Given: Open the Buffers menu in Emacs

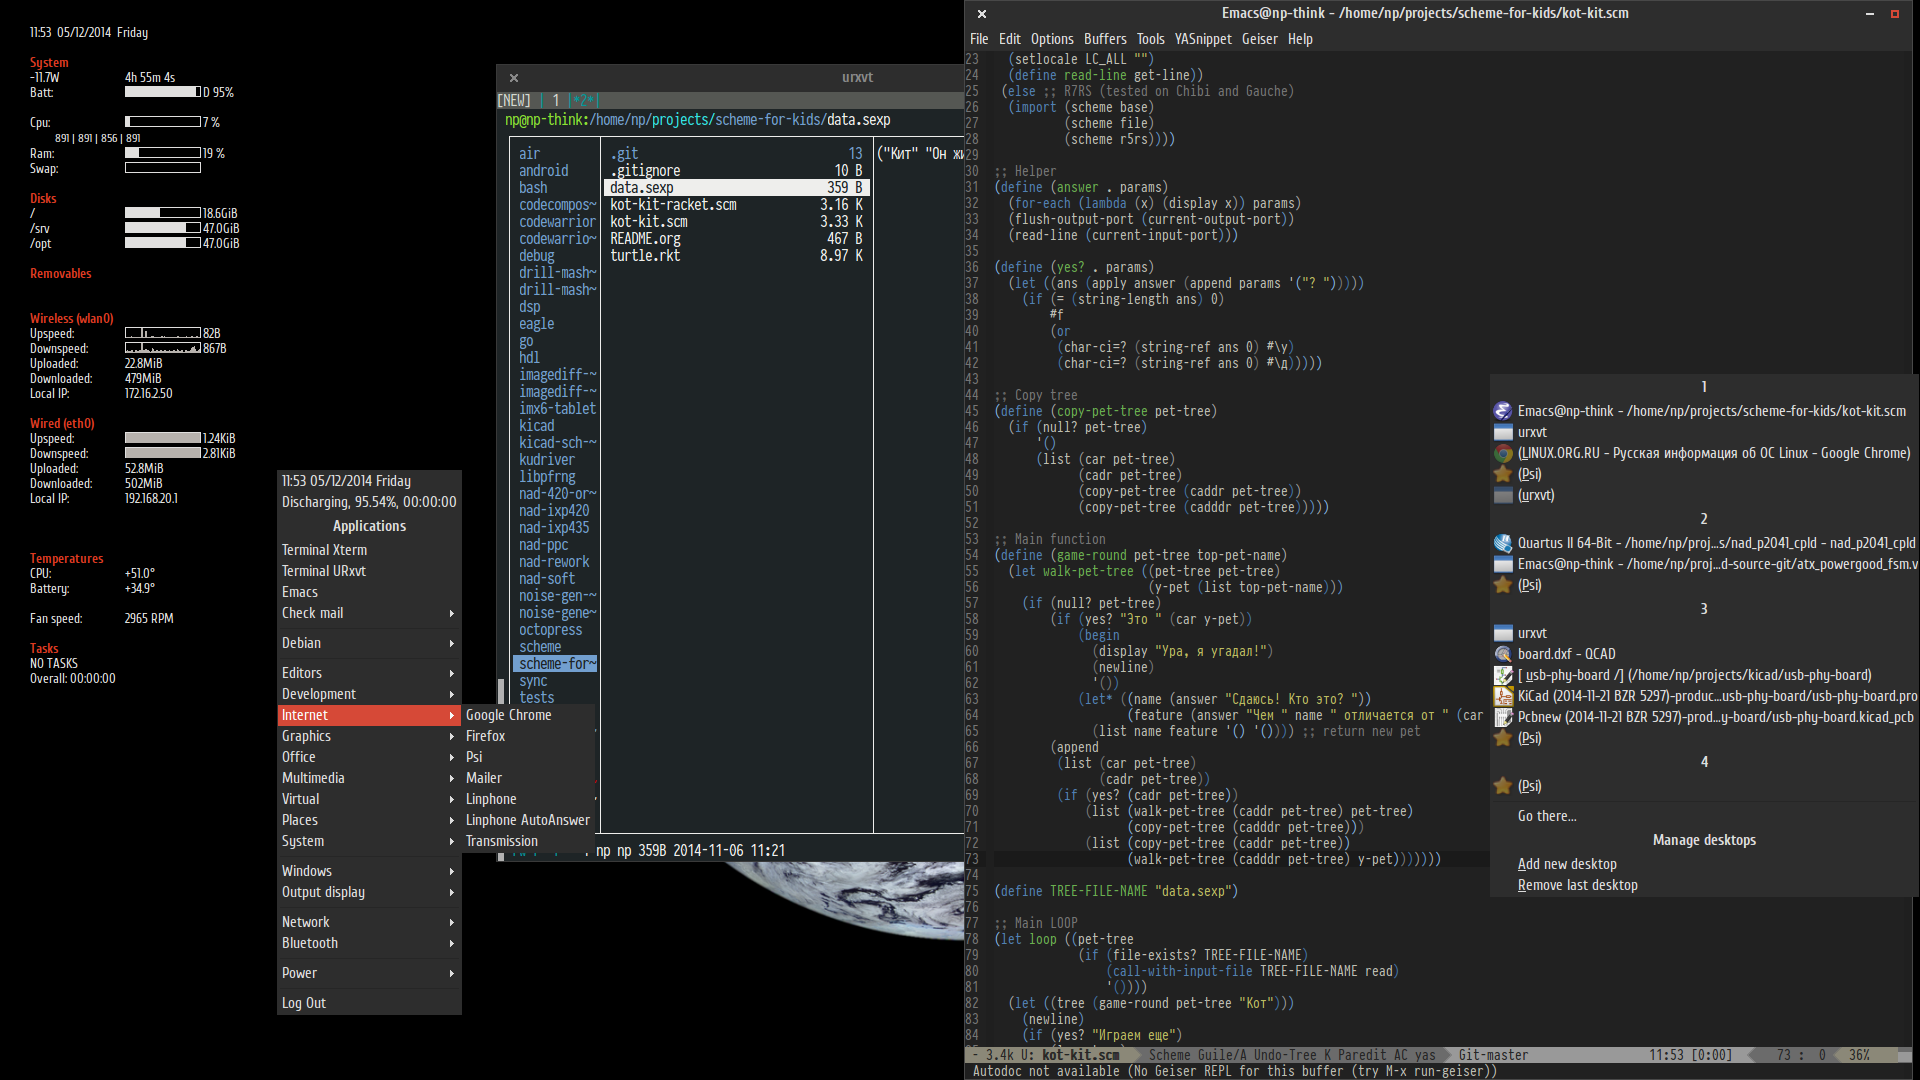Looking at the screenshot, I should 1105,39.
